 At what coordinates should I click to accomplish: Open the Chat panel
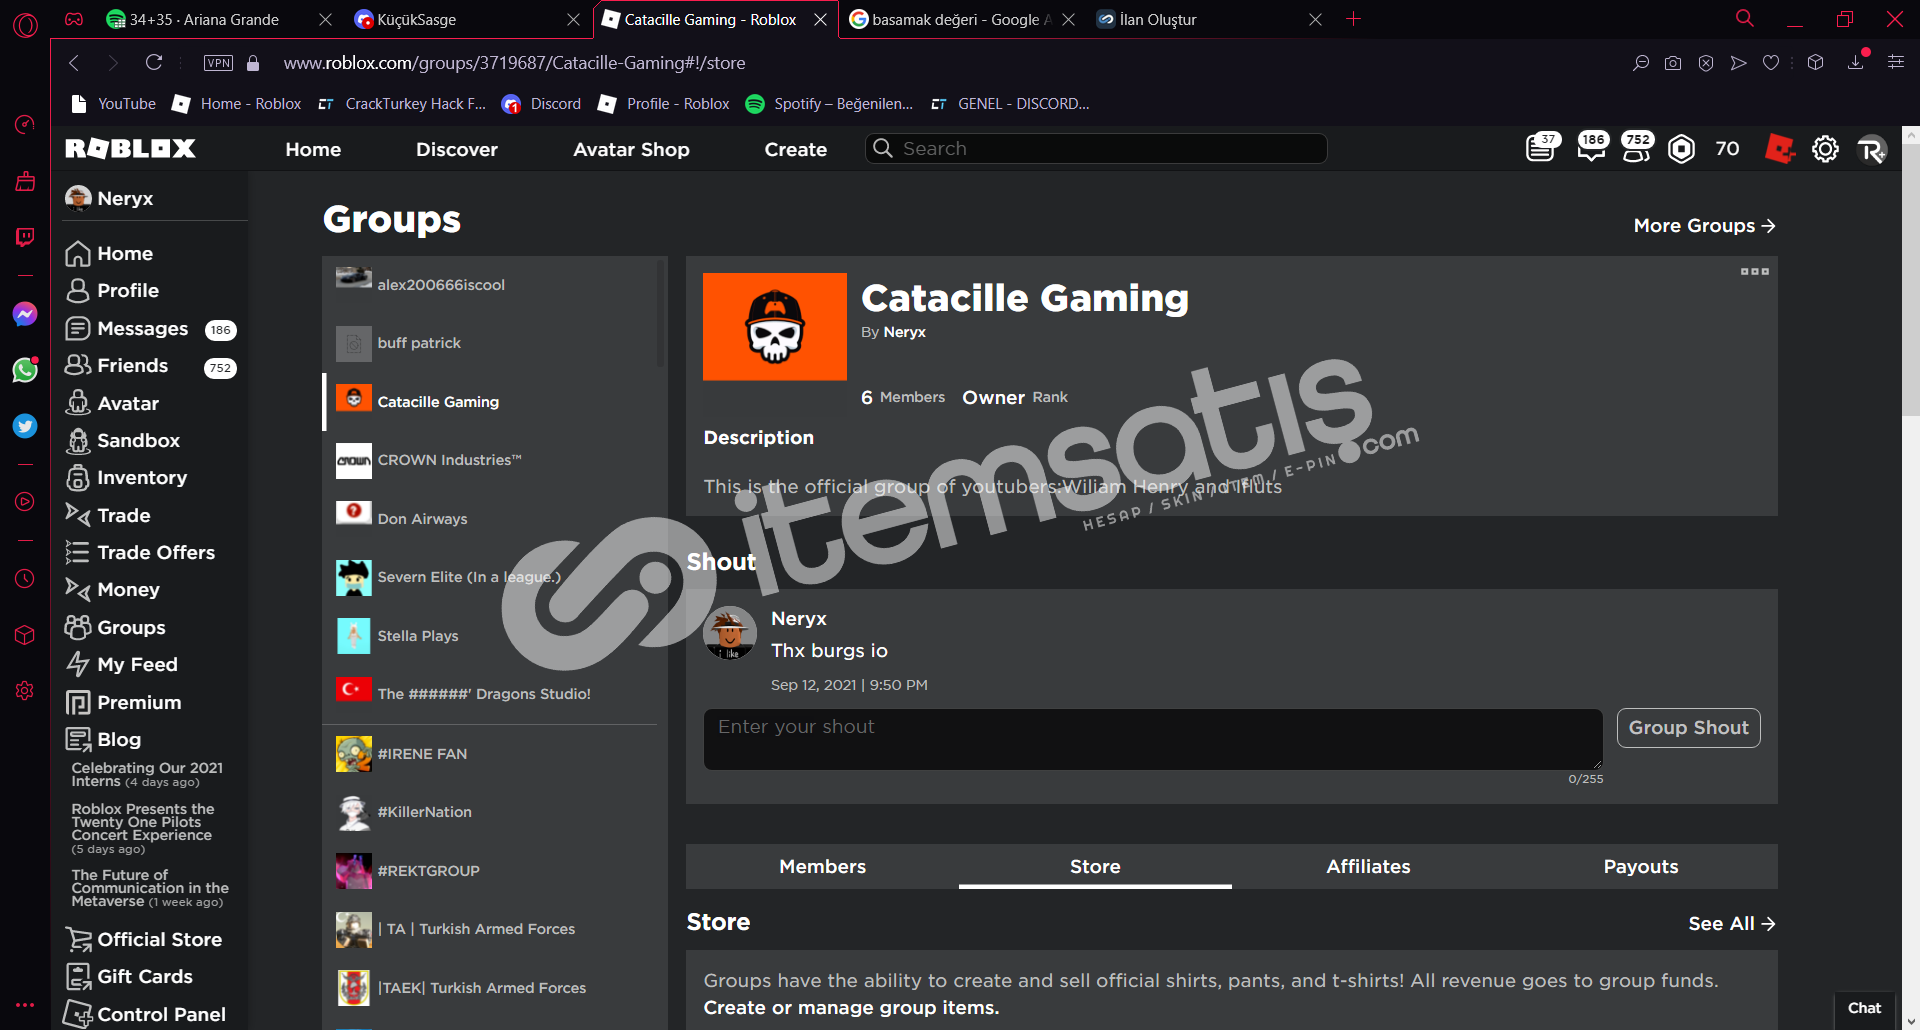pos(1864,1008)
